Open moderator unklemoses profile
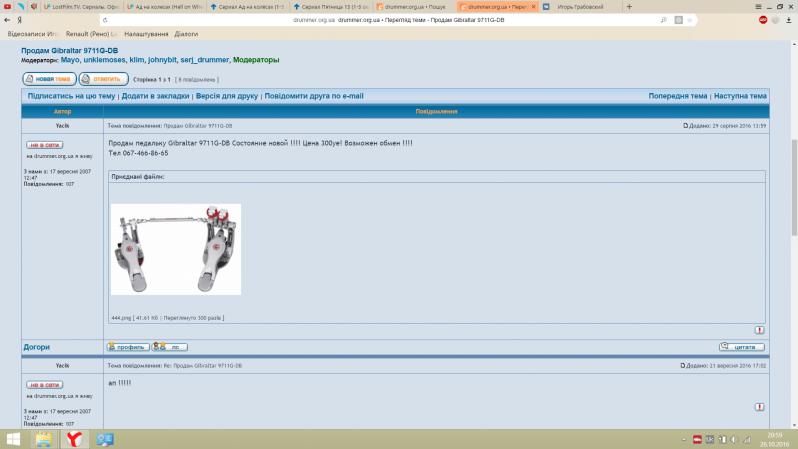798x449 pixels. [104, 60]
